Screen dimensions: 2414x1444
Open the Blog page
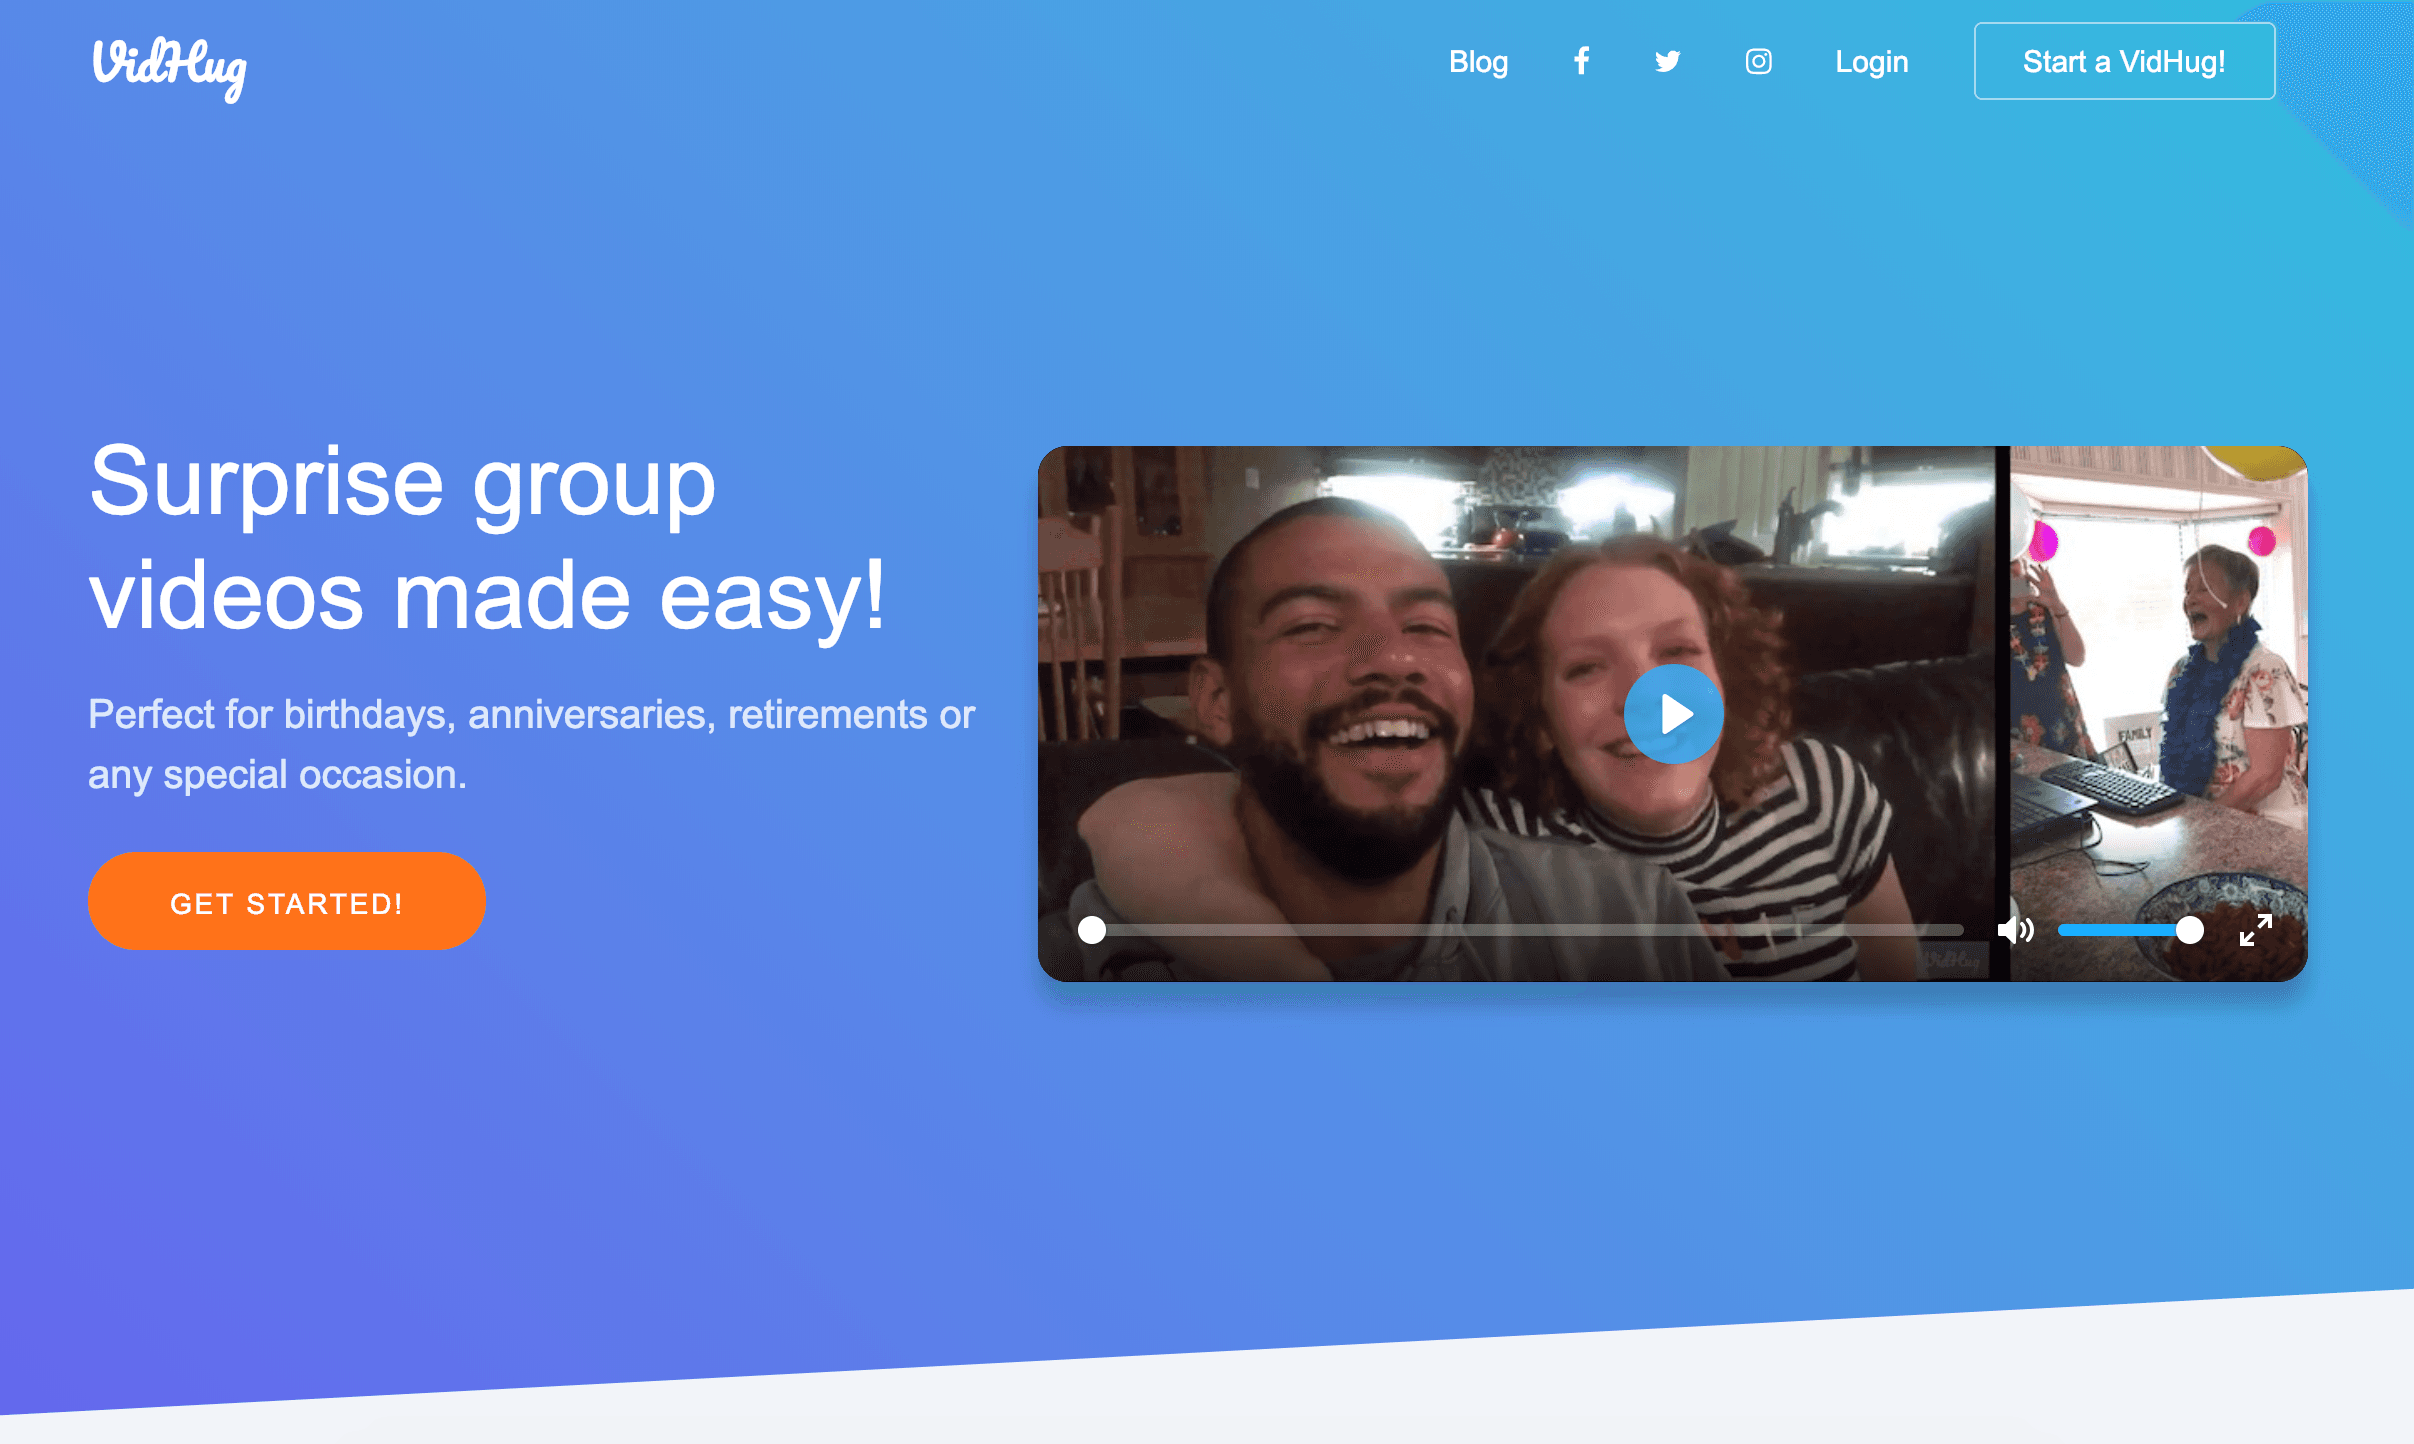pyautogui.click(x=1477, y=62)
